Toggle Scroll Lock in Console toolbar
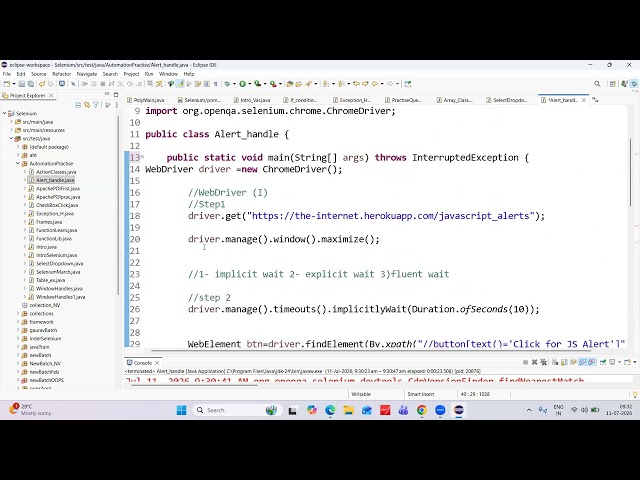This screenshot has width=640, height=480. [564, 362]
